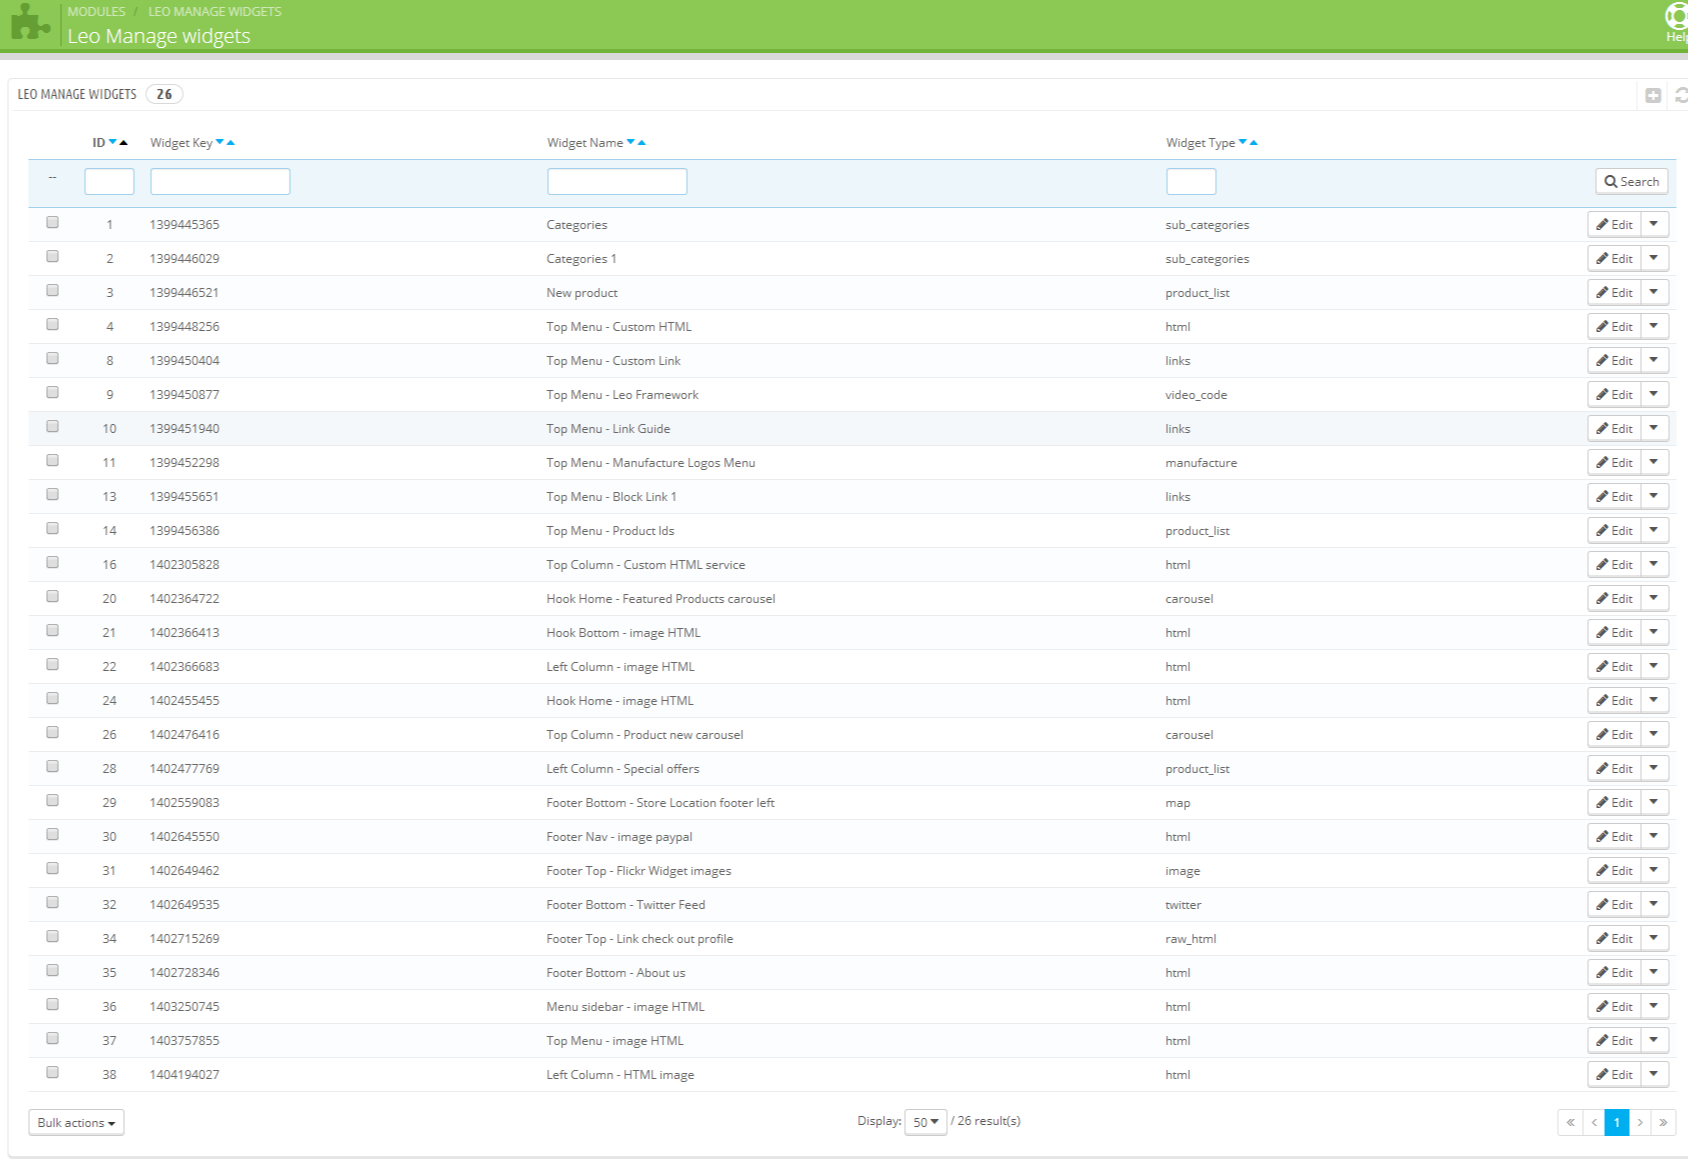Screen dimensions: 1688x1160
Task: Check the New product row checkbox
Action: pos(52,290)
